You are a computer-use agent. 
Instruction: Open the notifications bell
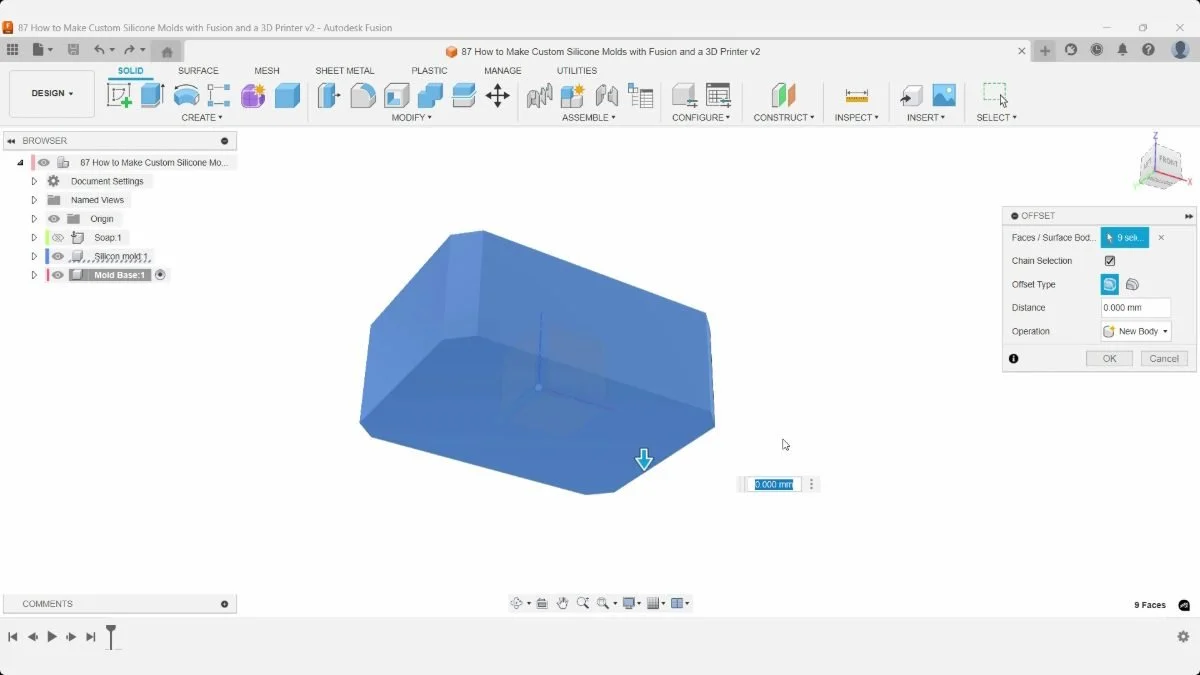pos(1123,50)
